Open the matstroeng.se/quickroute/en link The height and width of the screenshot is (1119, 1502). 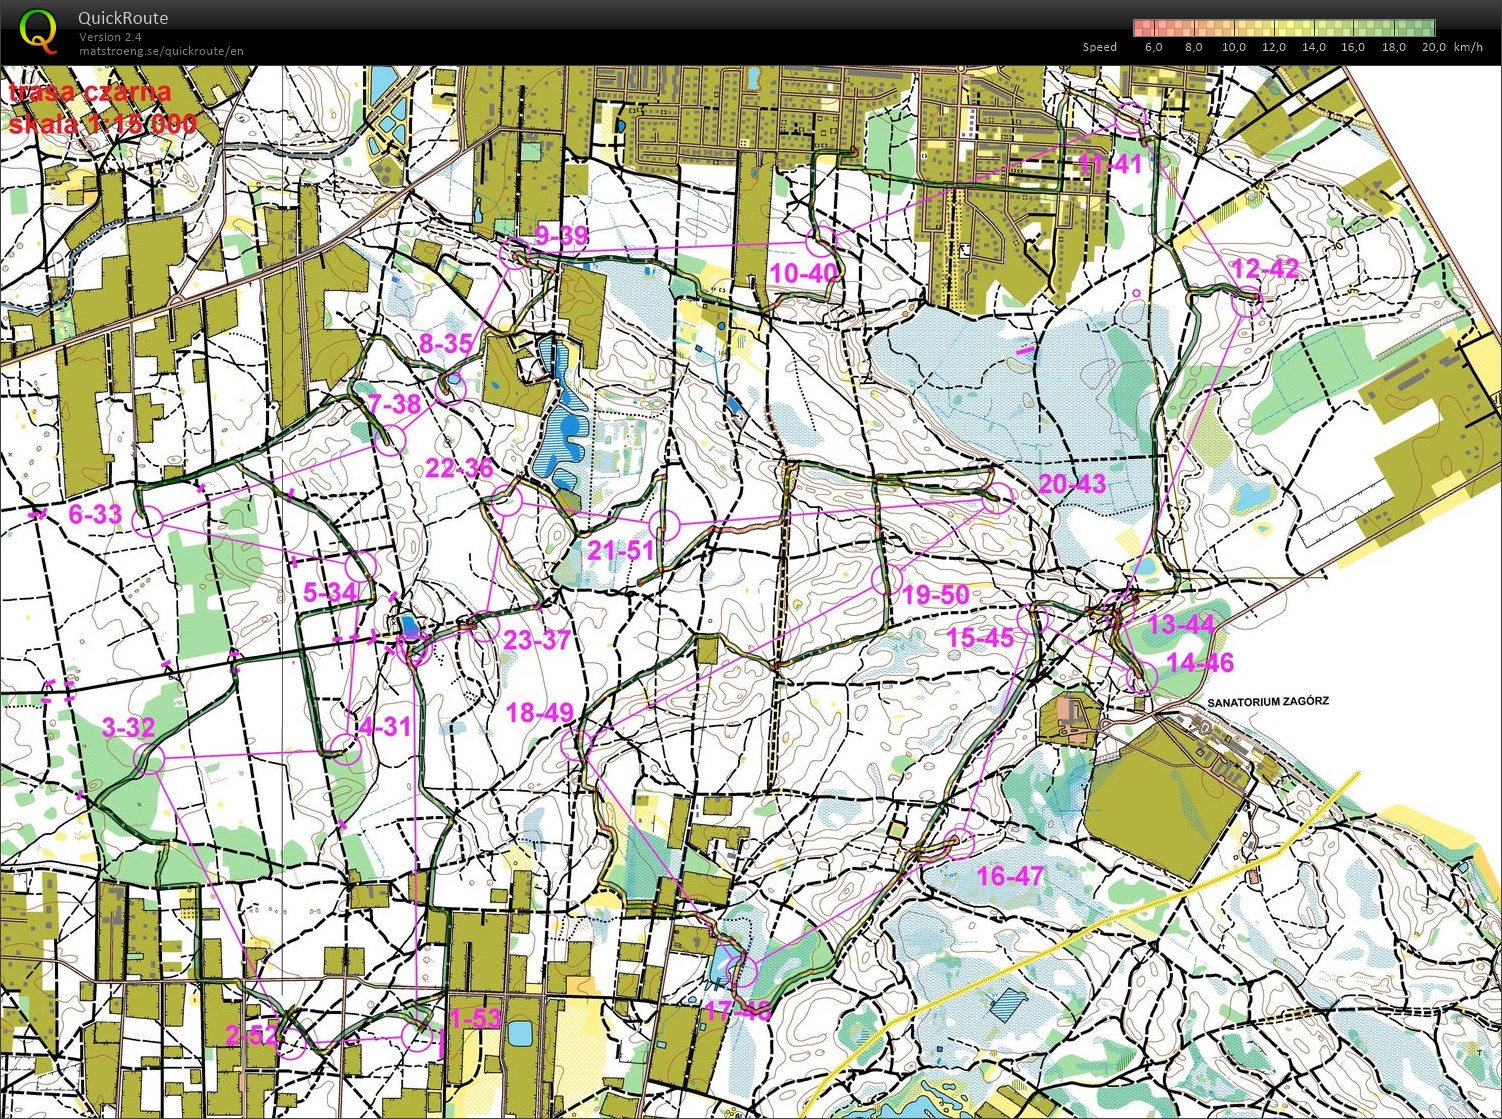(x=161, y=51)
